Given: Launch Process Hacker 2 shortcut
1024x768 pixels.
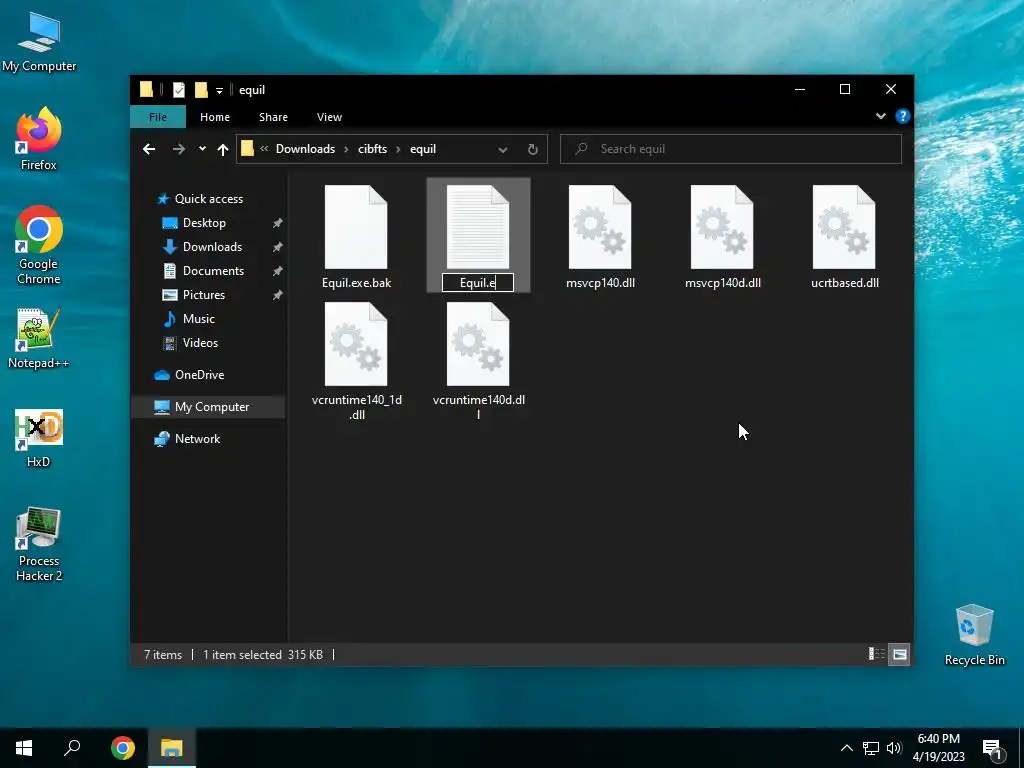Looking at the screenshot, I should point(39,544).
